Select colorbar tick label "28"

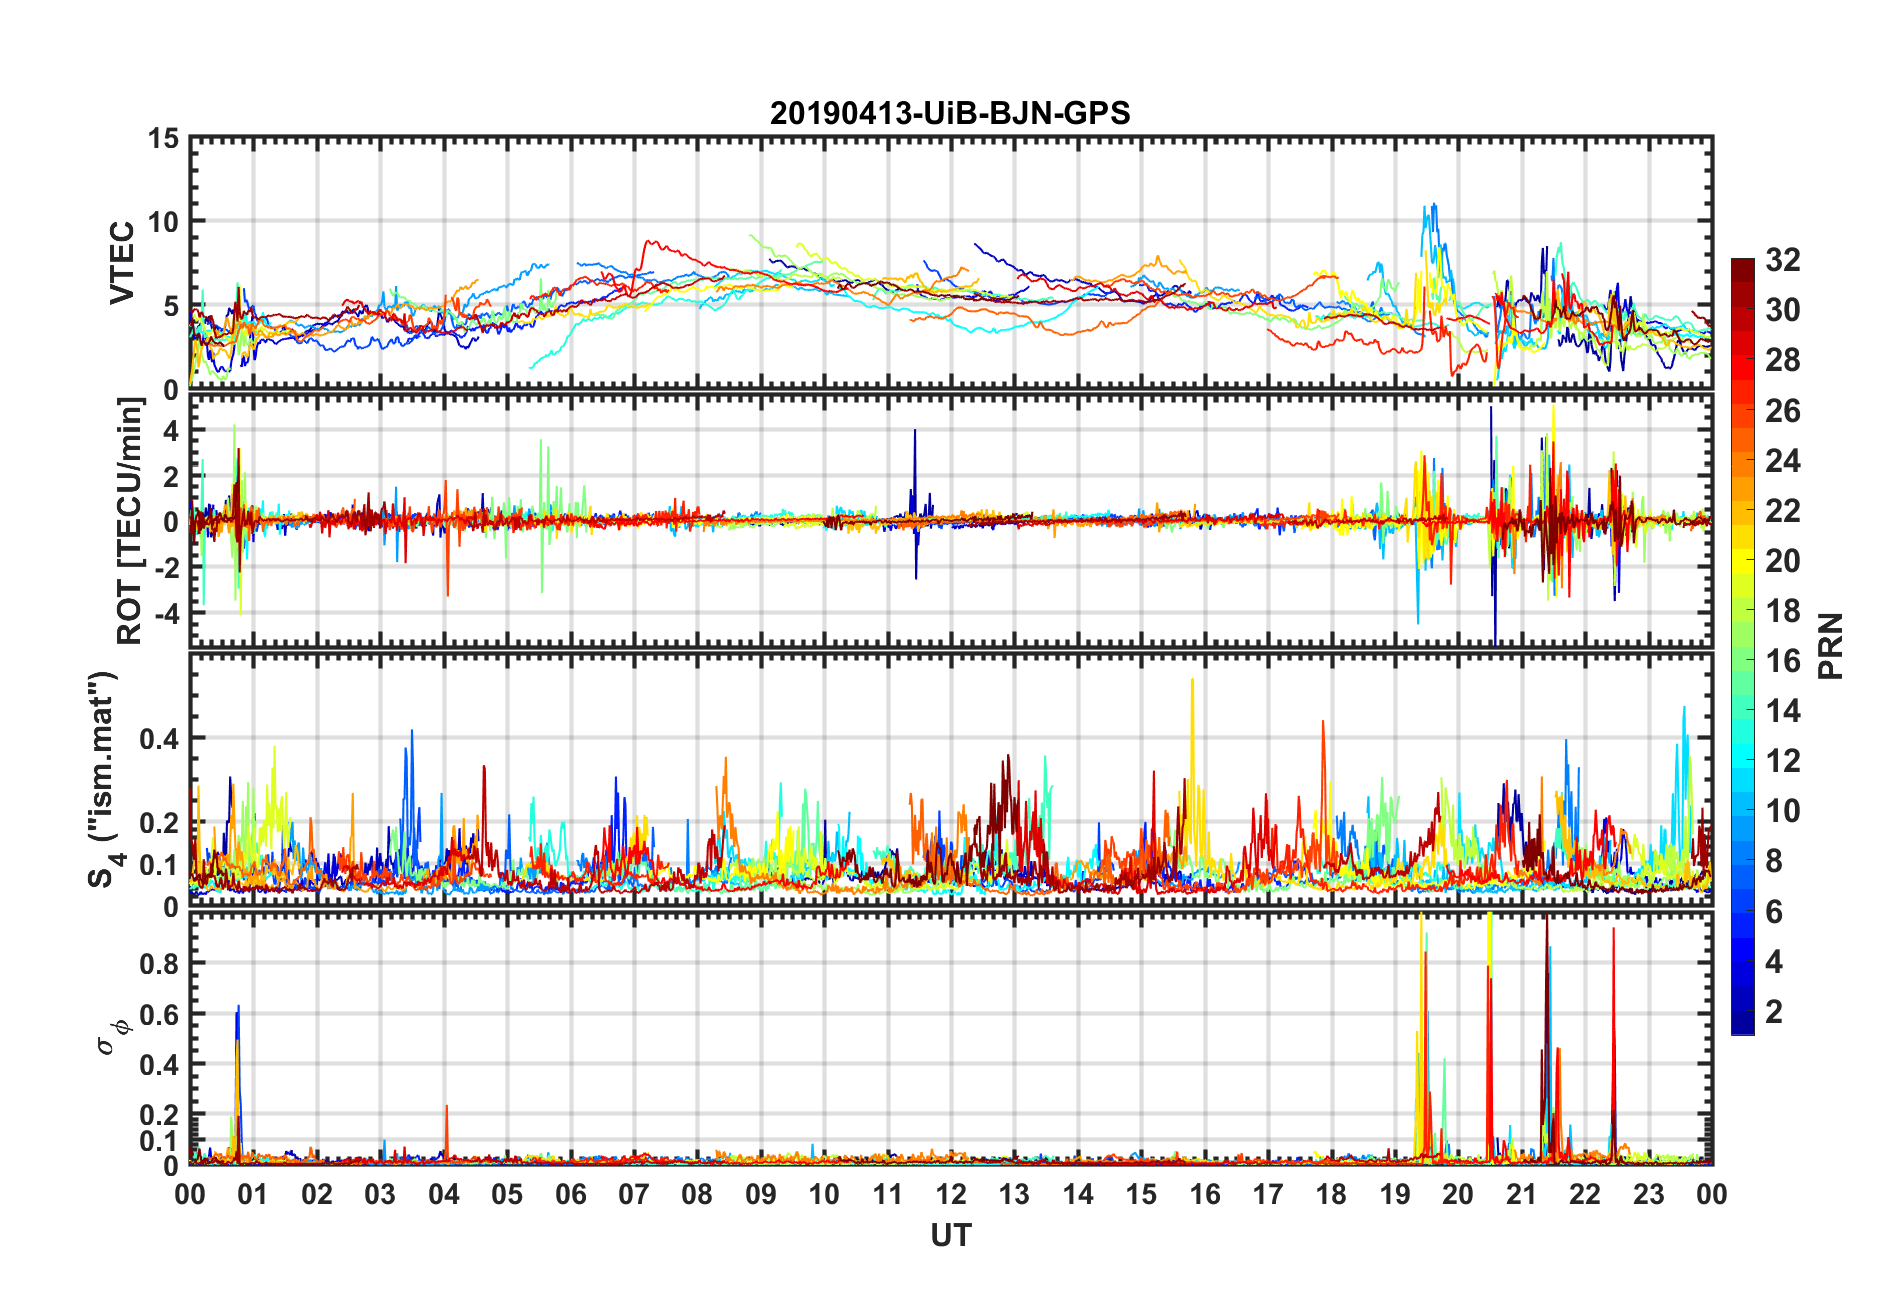coord(1783,360)
